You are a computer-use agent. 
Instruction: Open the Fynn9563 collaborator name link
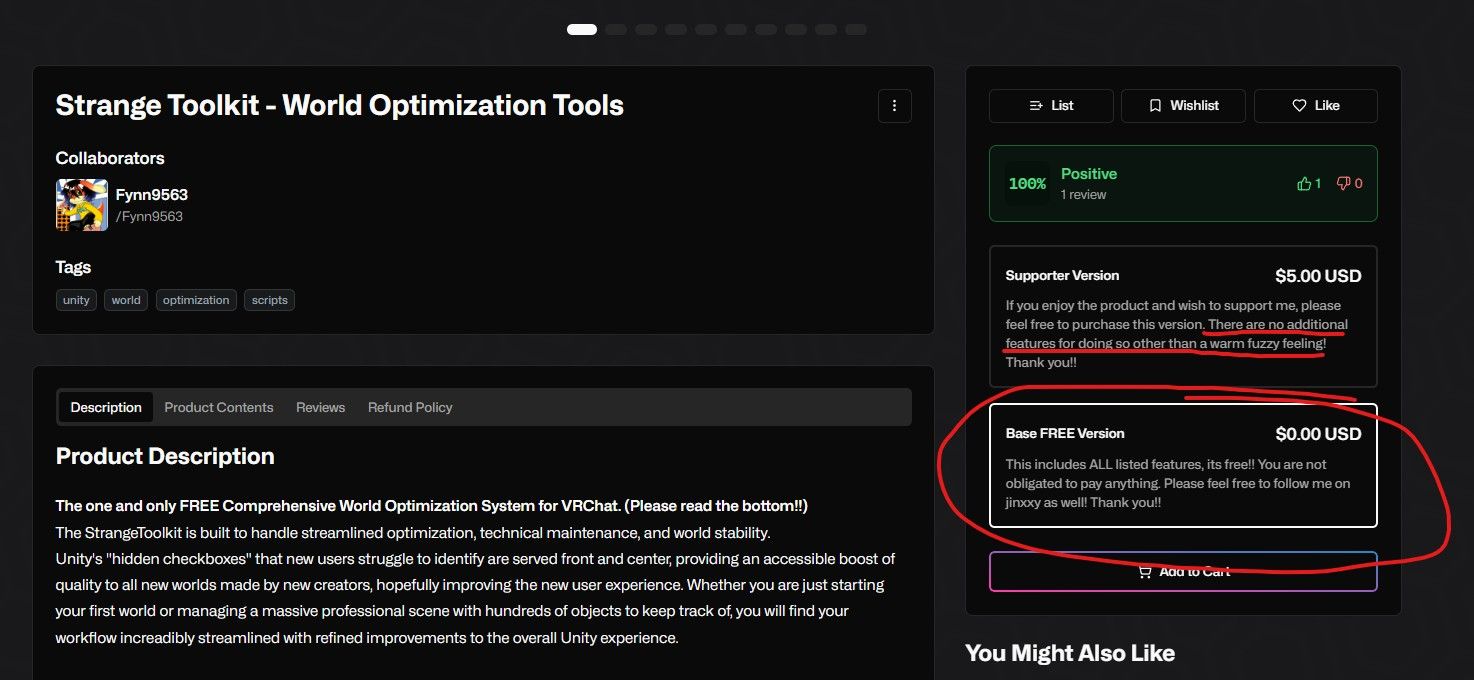[152, 195]
